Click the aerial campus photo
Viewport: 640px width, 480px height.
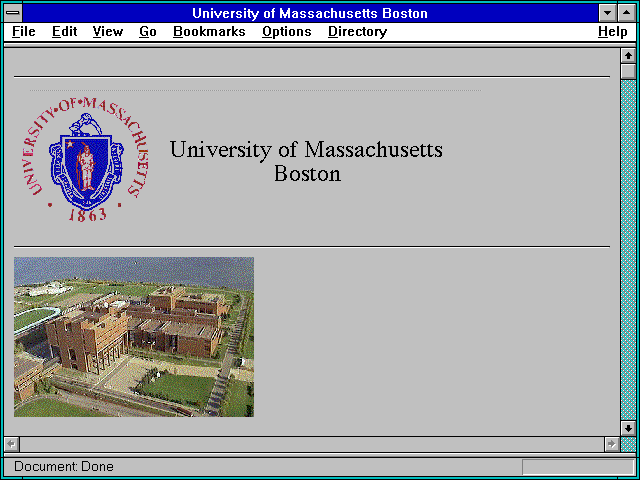pos(134,337)
